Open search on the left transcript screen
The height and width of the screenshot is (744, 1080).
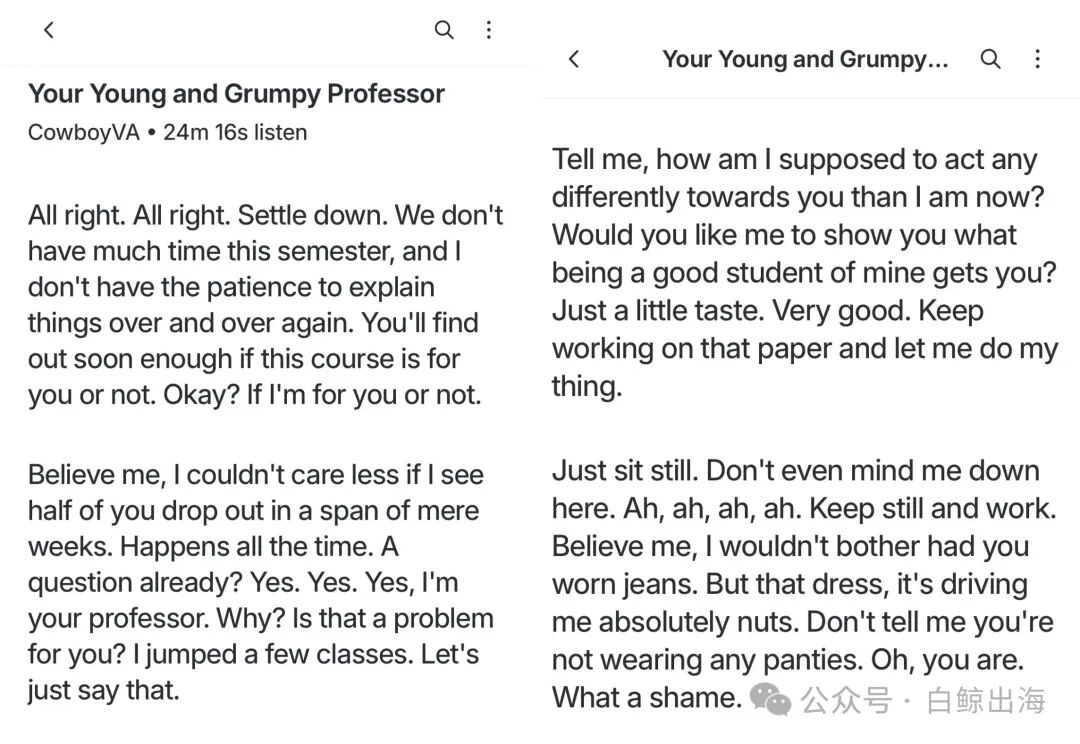444,30
